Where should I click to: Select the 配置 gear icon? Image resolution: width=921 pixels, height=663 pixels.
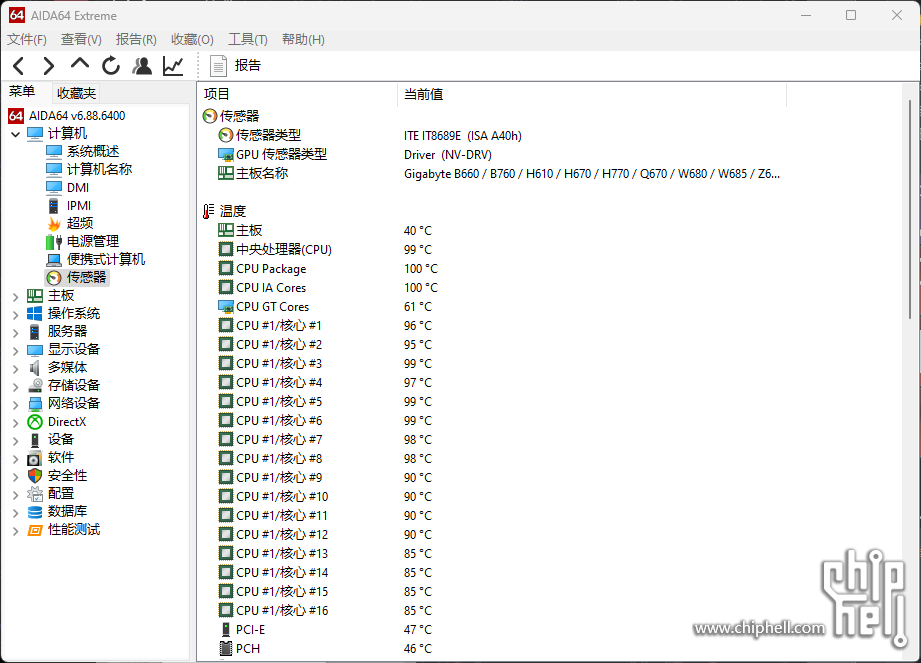[x=35, y=494]
